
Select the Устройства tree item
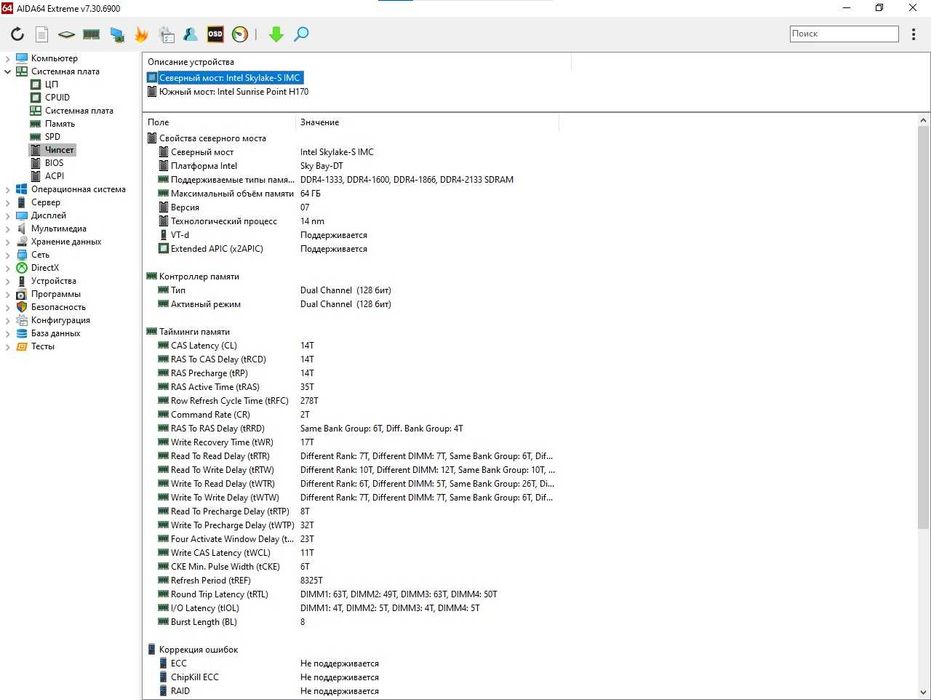click(x=53, y=281)
